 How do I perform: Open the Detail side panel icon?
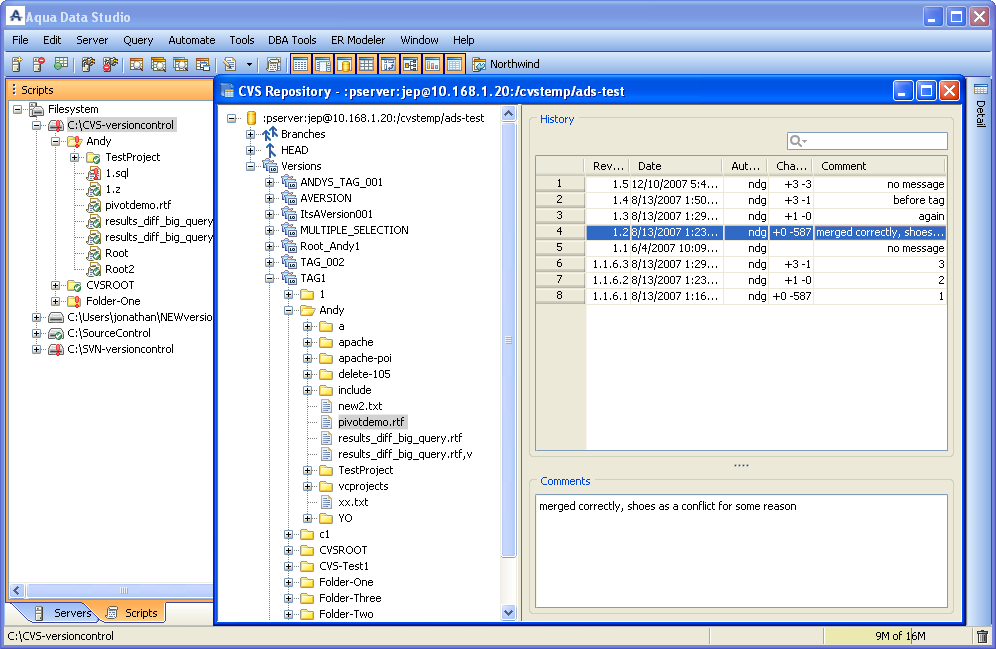pyautogui.click(x=980, y=90)
